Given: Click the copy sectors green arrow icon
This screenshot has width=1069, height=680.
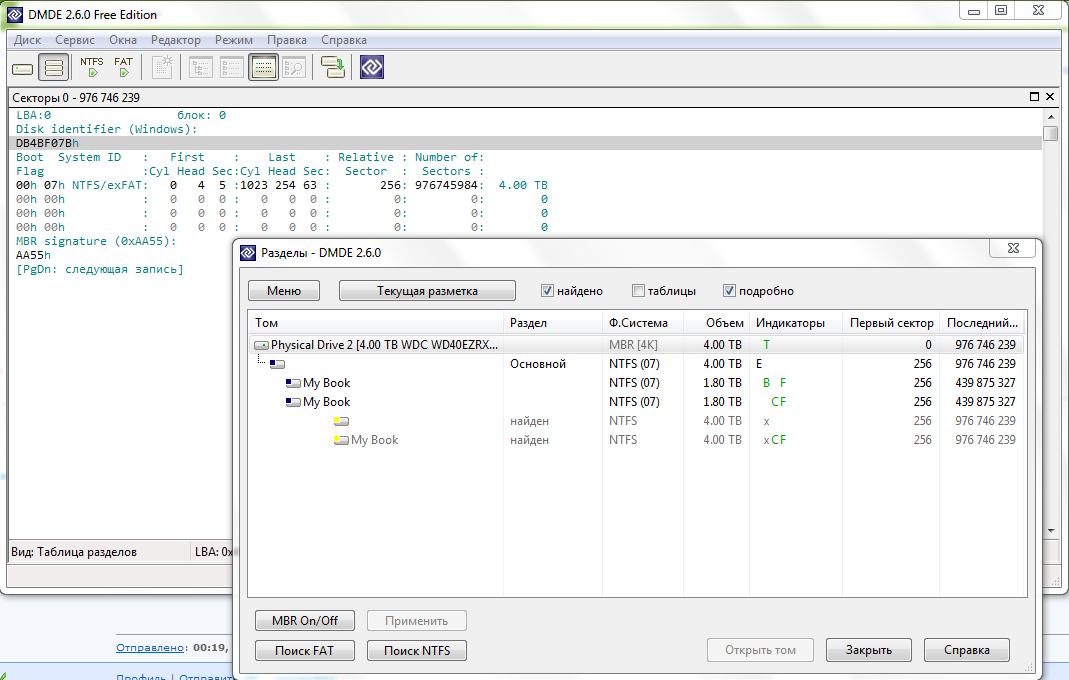Looking at the screenshot, I should (x=333, y=68).
